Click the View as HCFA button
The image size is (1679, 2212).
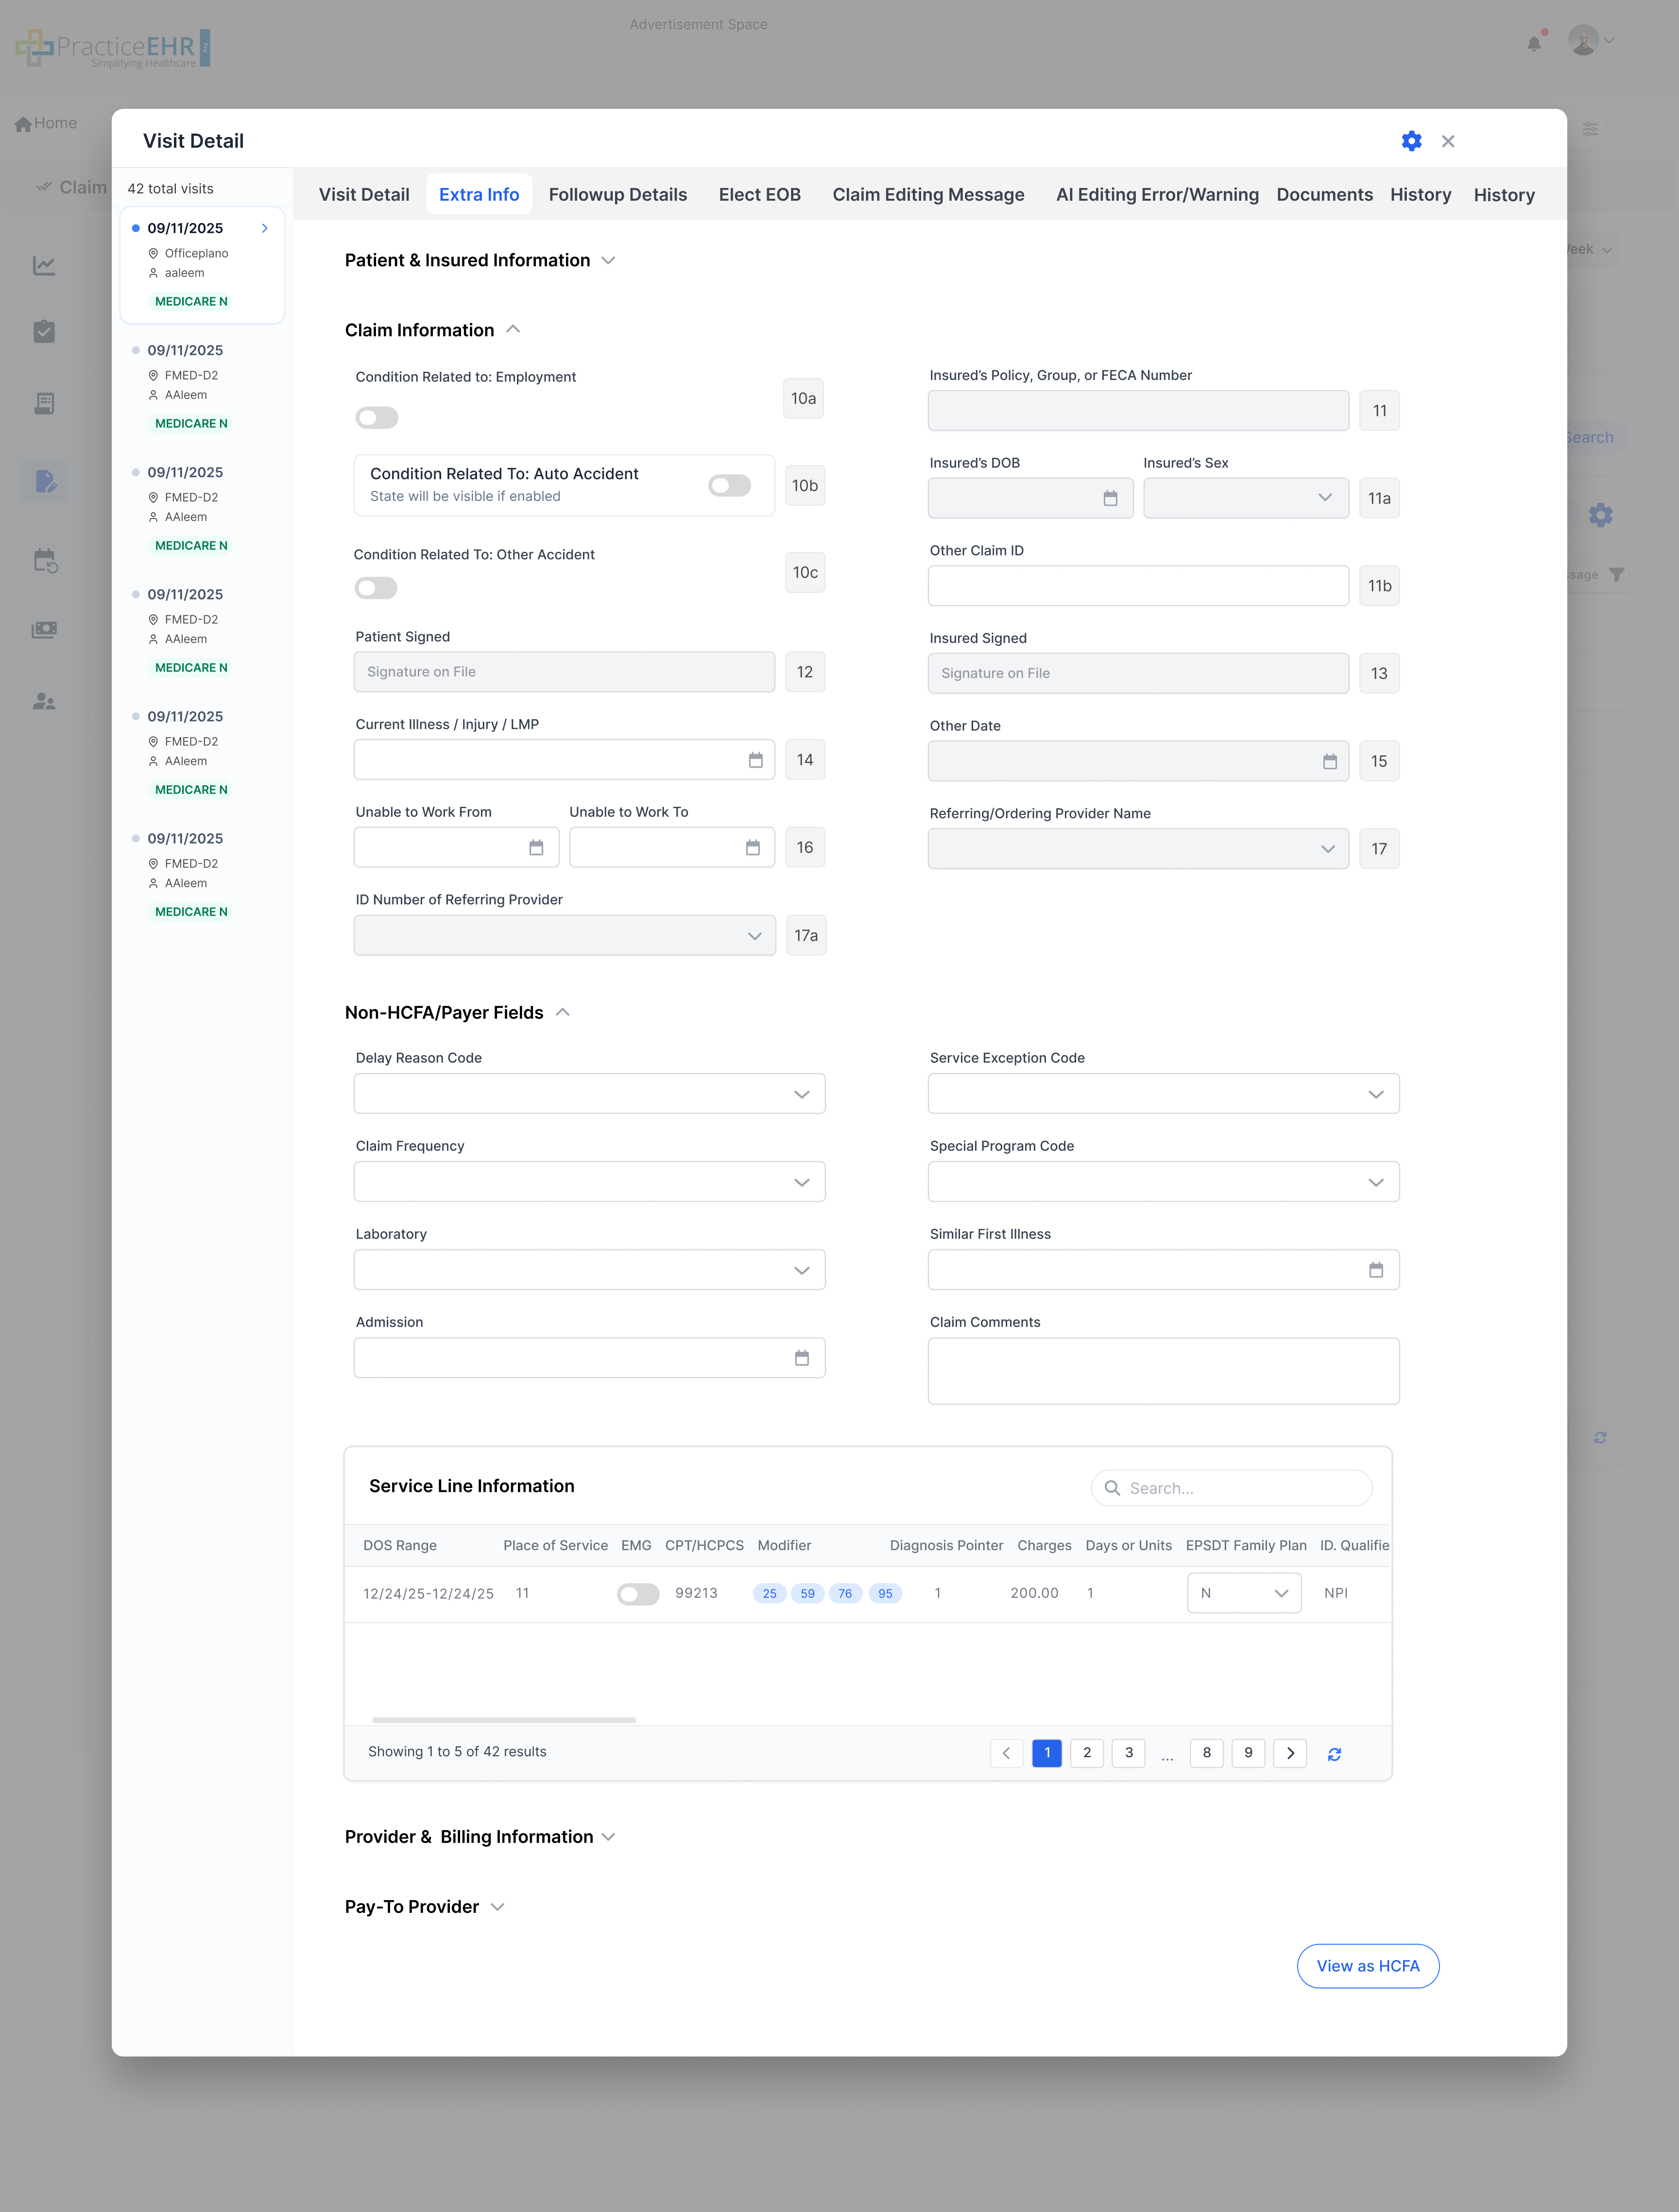(x=1367, y=1966)
